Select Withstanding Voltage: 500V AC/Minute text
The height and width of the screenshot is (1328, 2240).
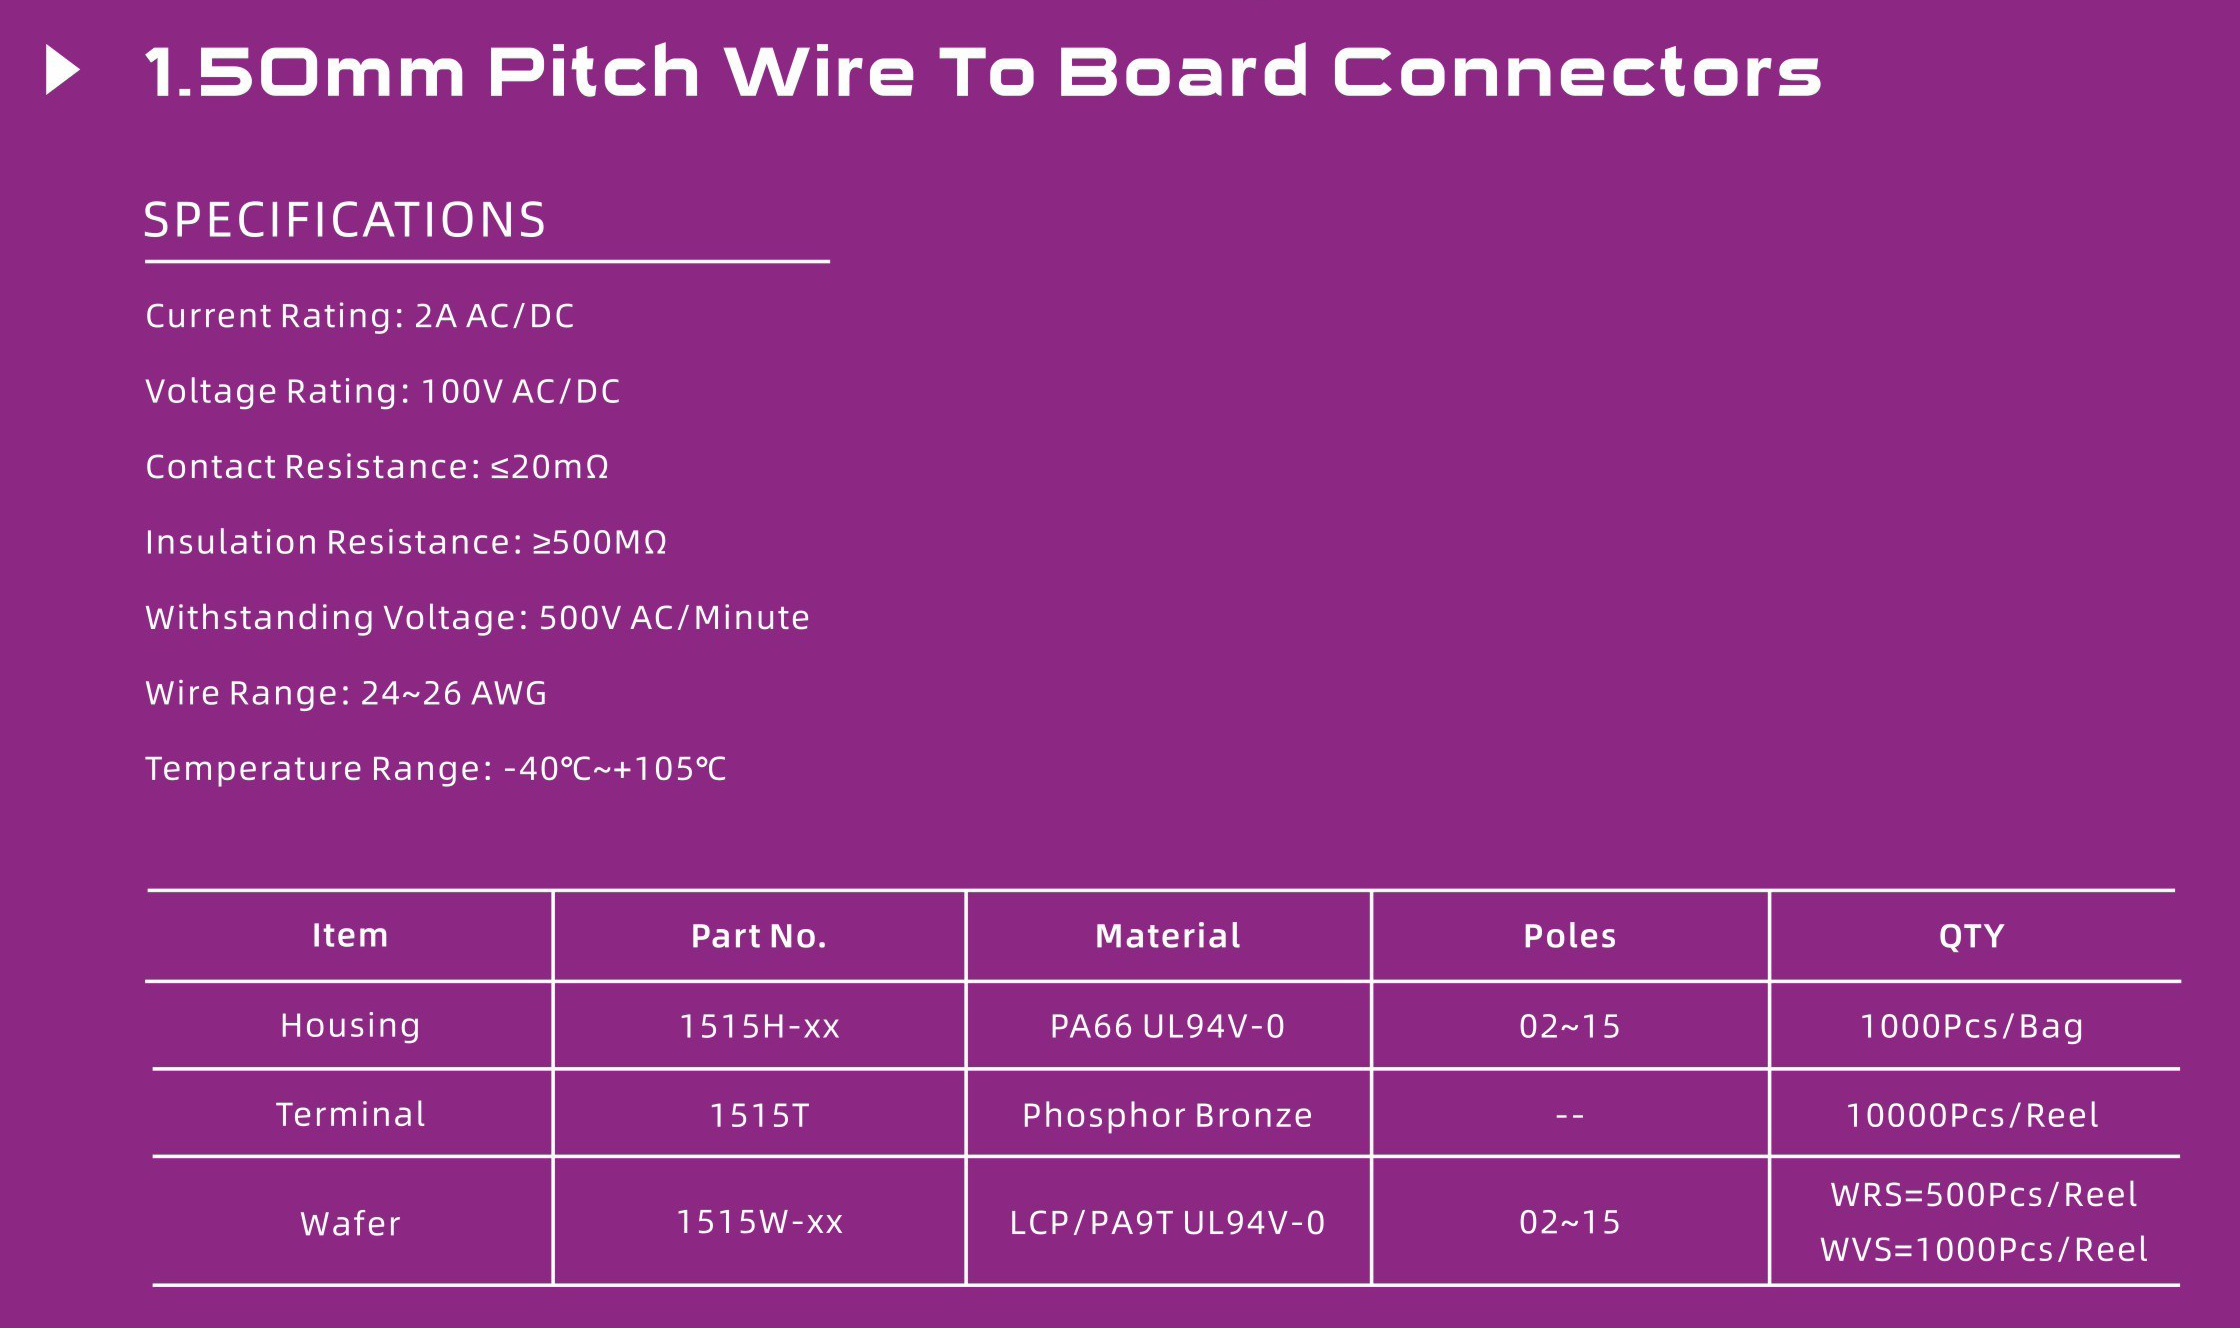tap(478, 618)
